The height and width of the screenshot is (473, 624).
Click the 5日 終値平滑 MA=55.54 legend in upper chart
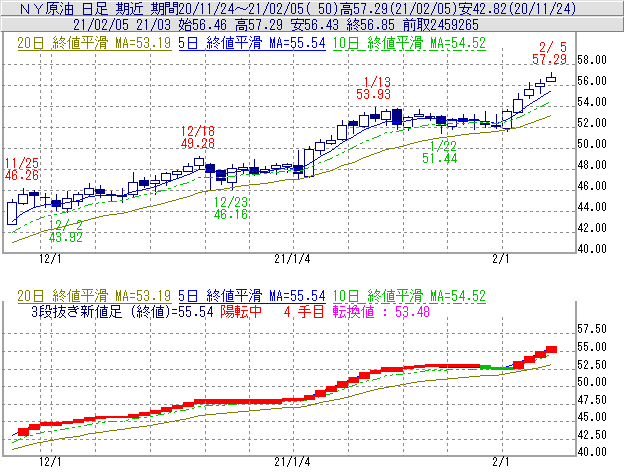(252, 43)
